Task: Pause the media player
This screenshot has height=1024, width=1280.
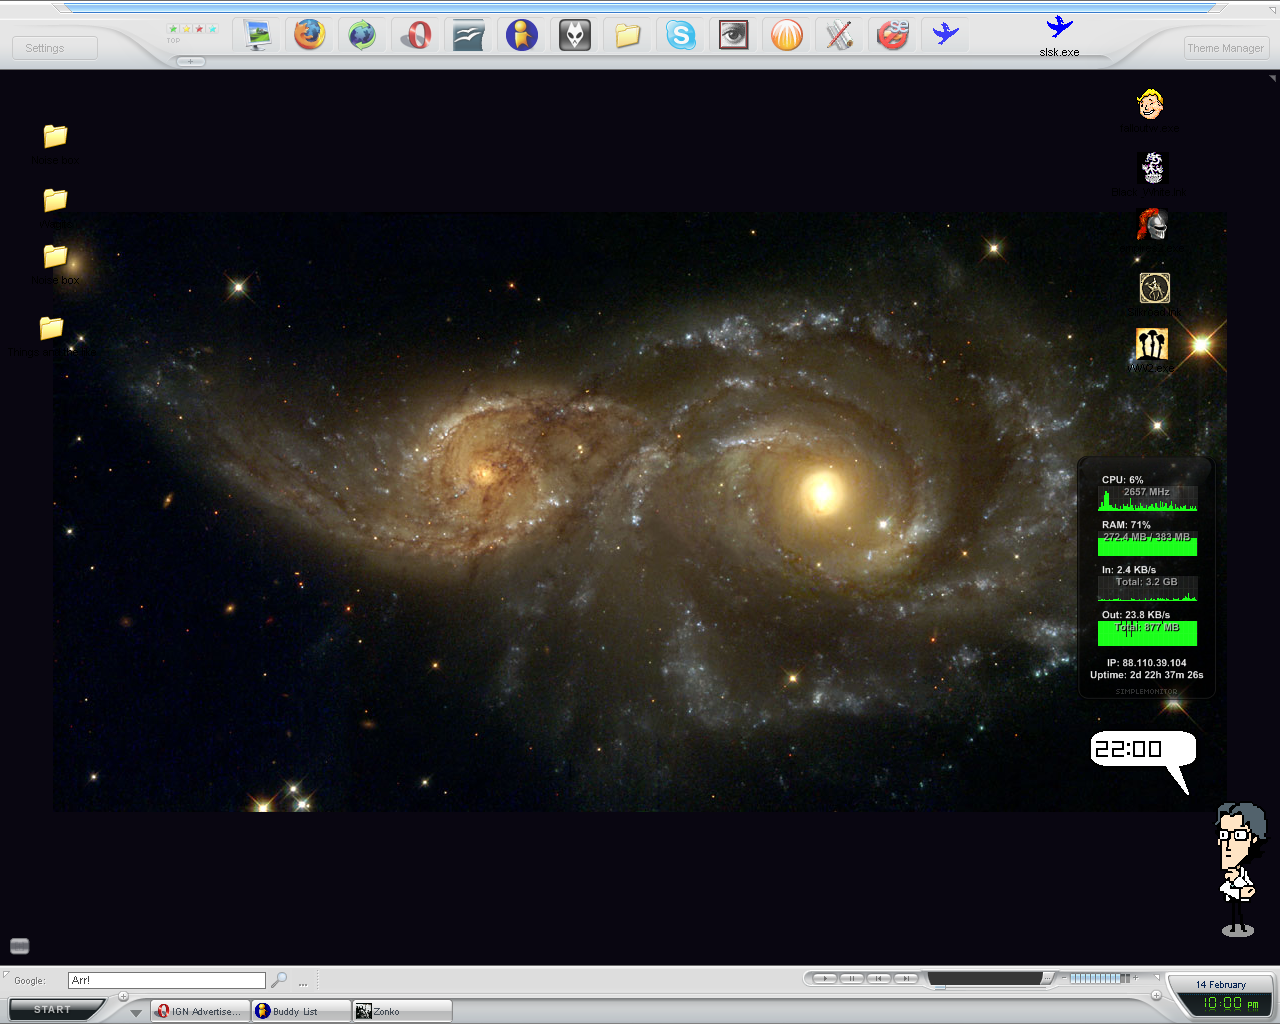Action: [852, 978]
